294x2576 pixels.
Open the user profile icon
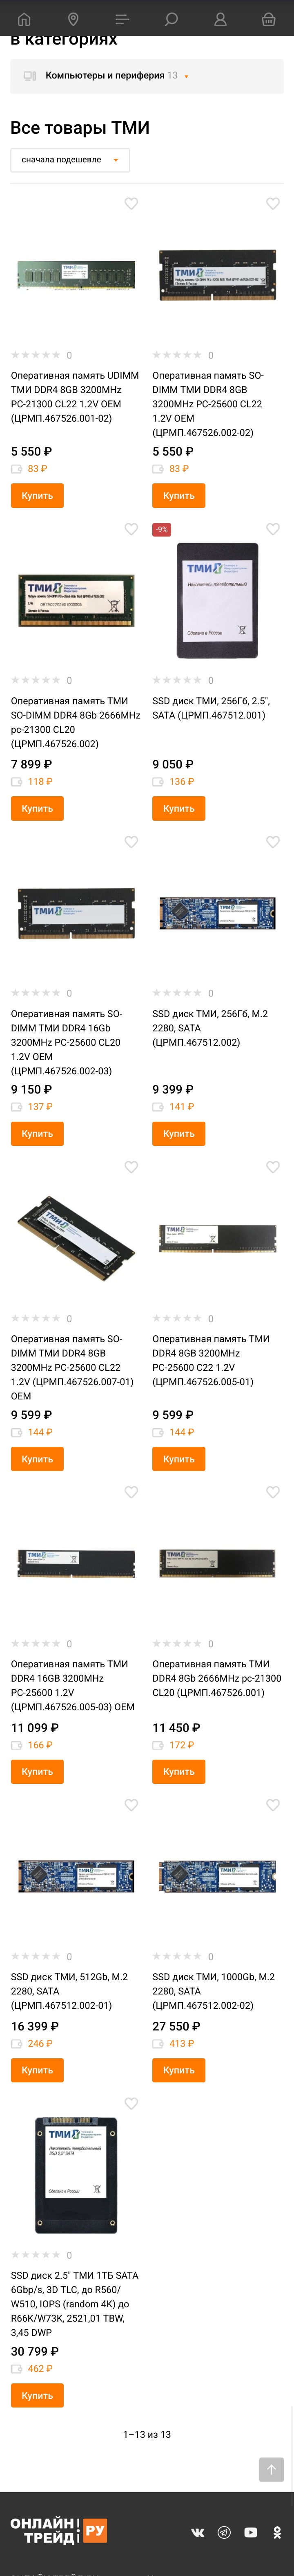220,19
